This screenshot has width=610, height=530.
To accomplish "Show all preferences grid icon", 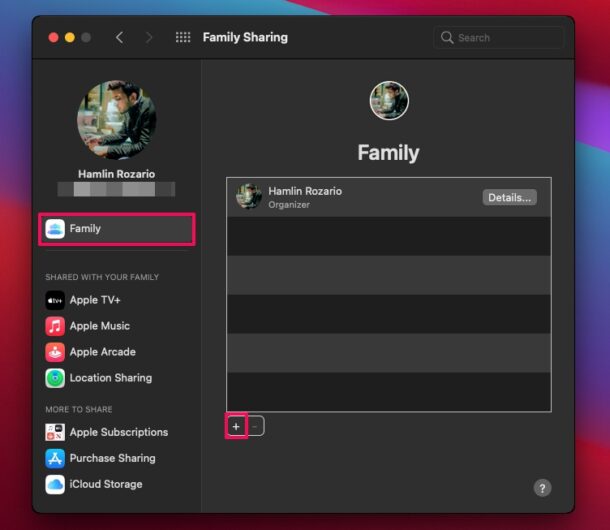I will click(x=183, y=37).
